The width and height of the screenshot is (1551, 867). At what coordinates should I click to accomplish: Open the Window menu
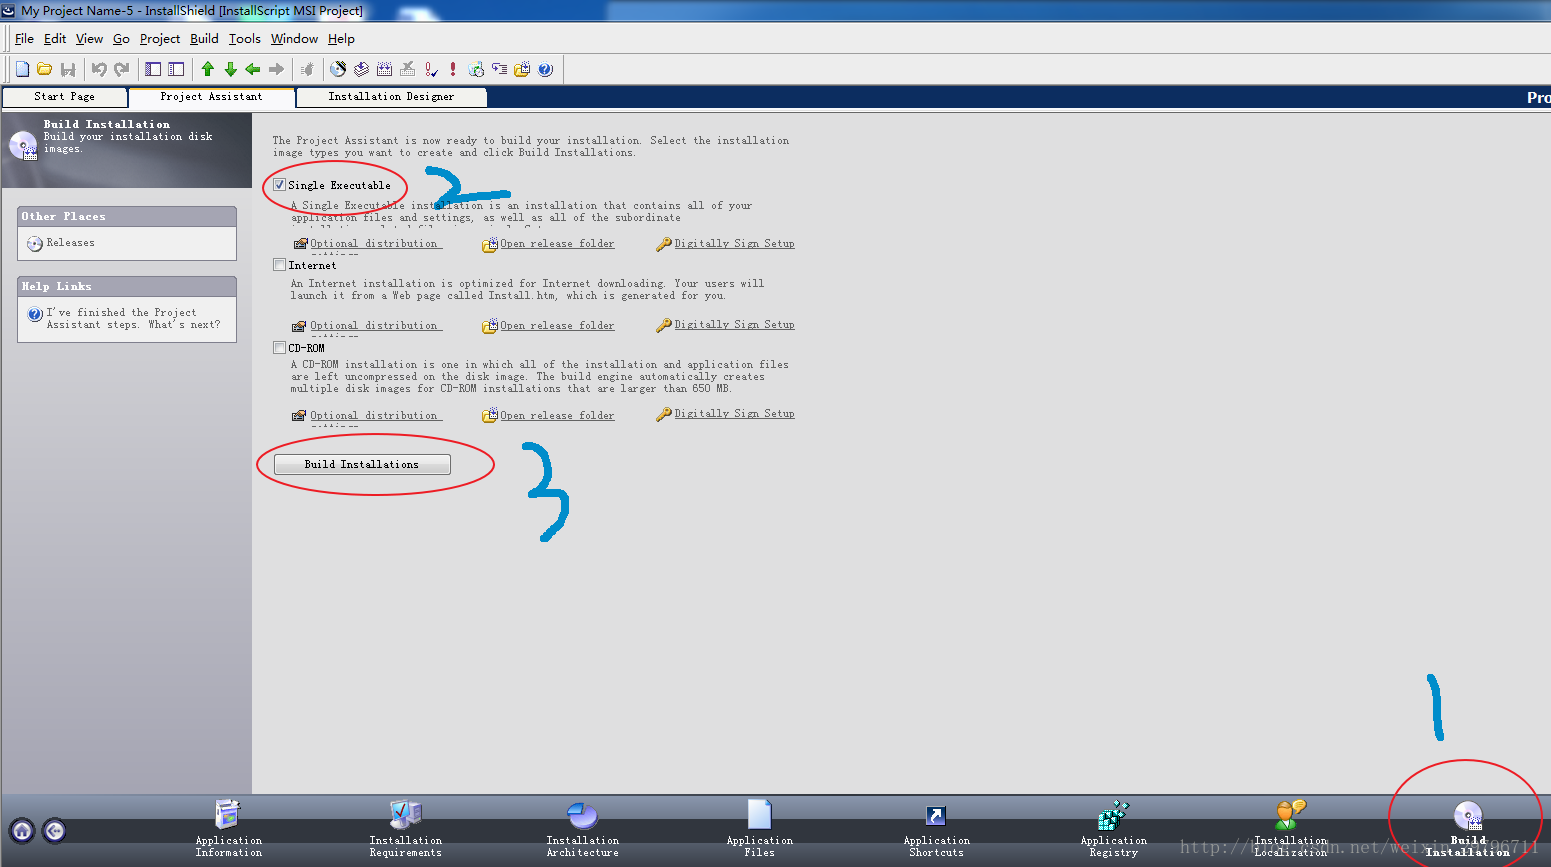(x=294, y=39)
